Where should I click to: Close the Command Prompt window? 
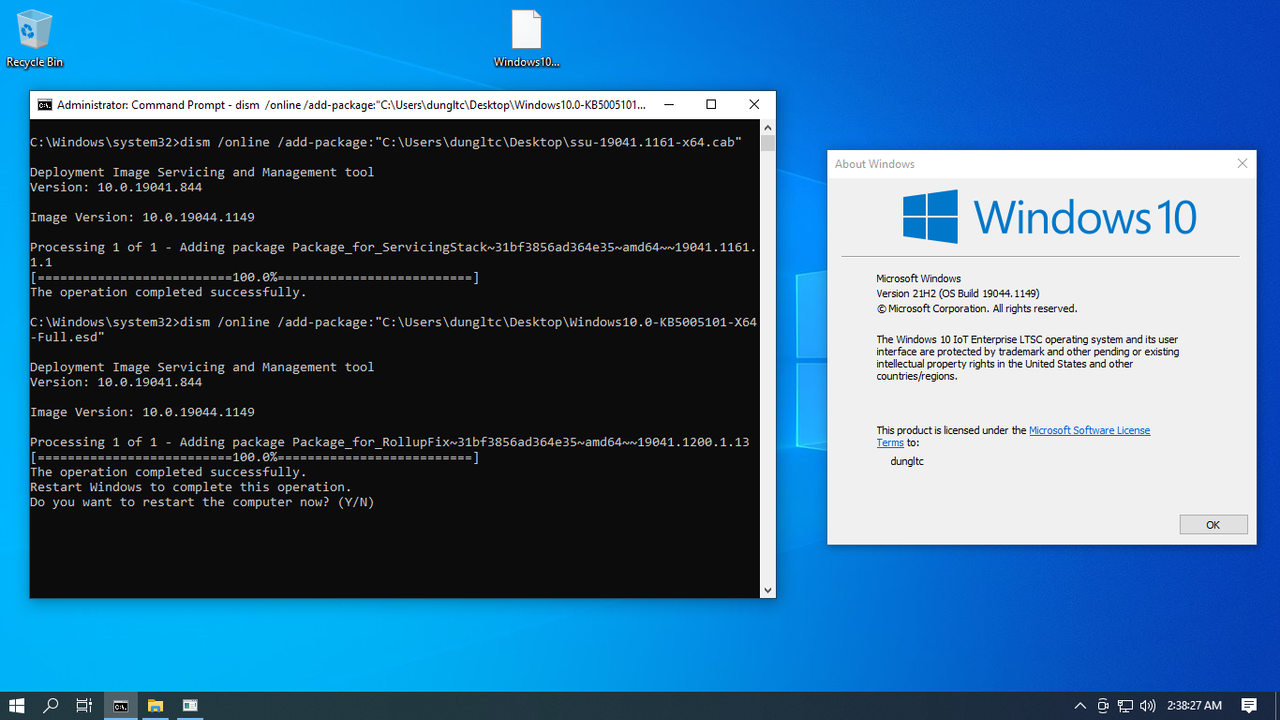click(754, 104)
